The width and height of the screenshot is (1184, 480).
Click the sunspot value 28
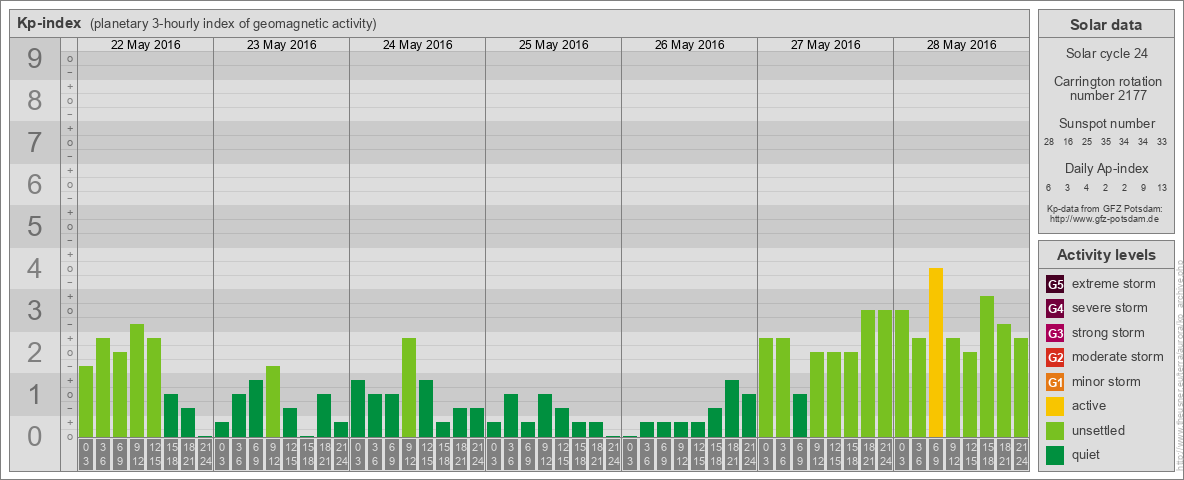[x=1049, y=142]
